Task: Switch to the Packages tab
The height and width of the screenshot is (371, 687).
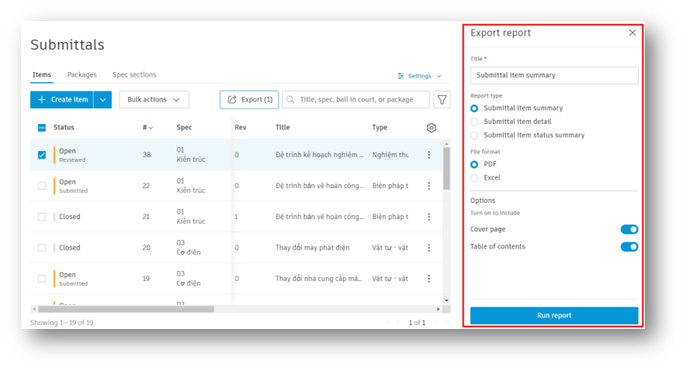Action: coord(82,75)
